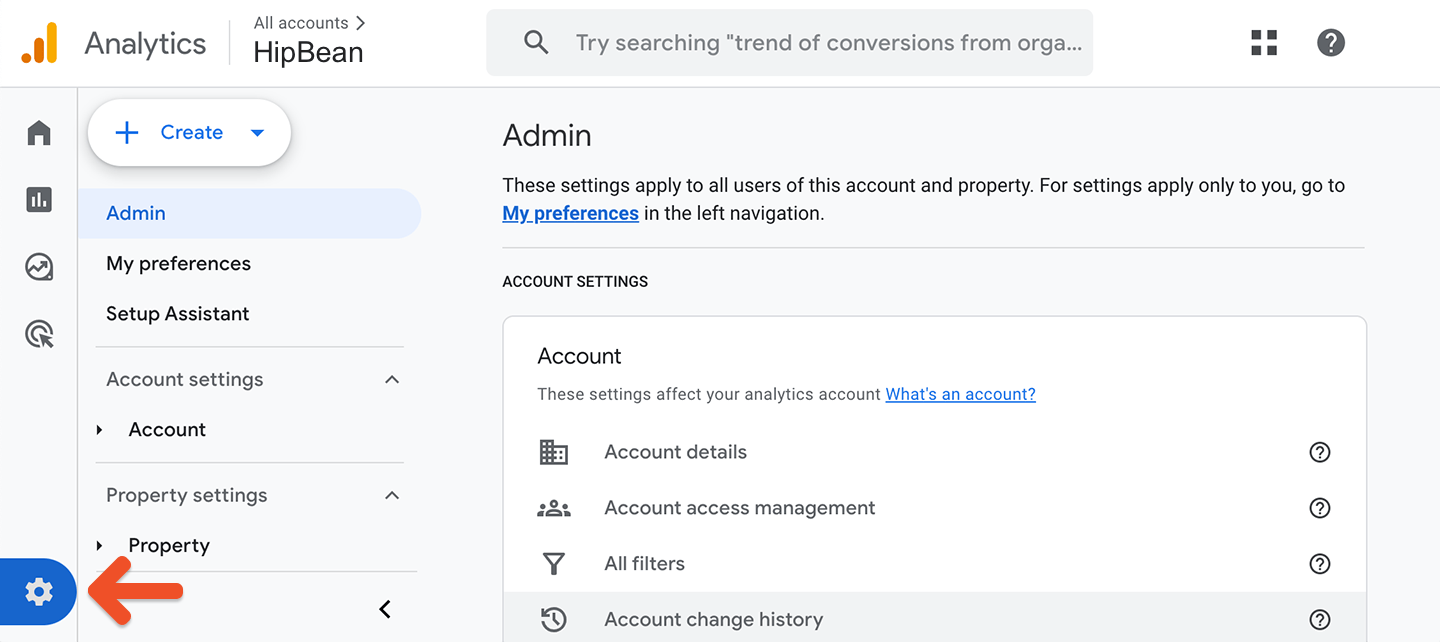The width and height of the screenshot is (1440, 642).
Task: Collapse the Account settings section
Action: point(392,380)
